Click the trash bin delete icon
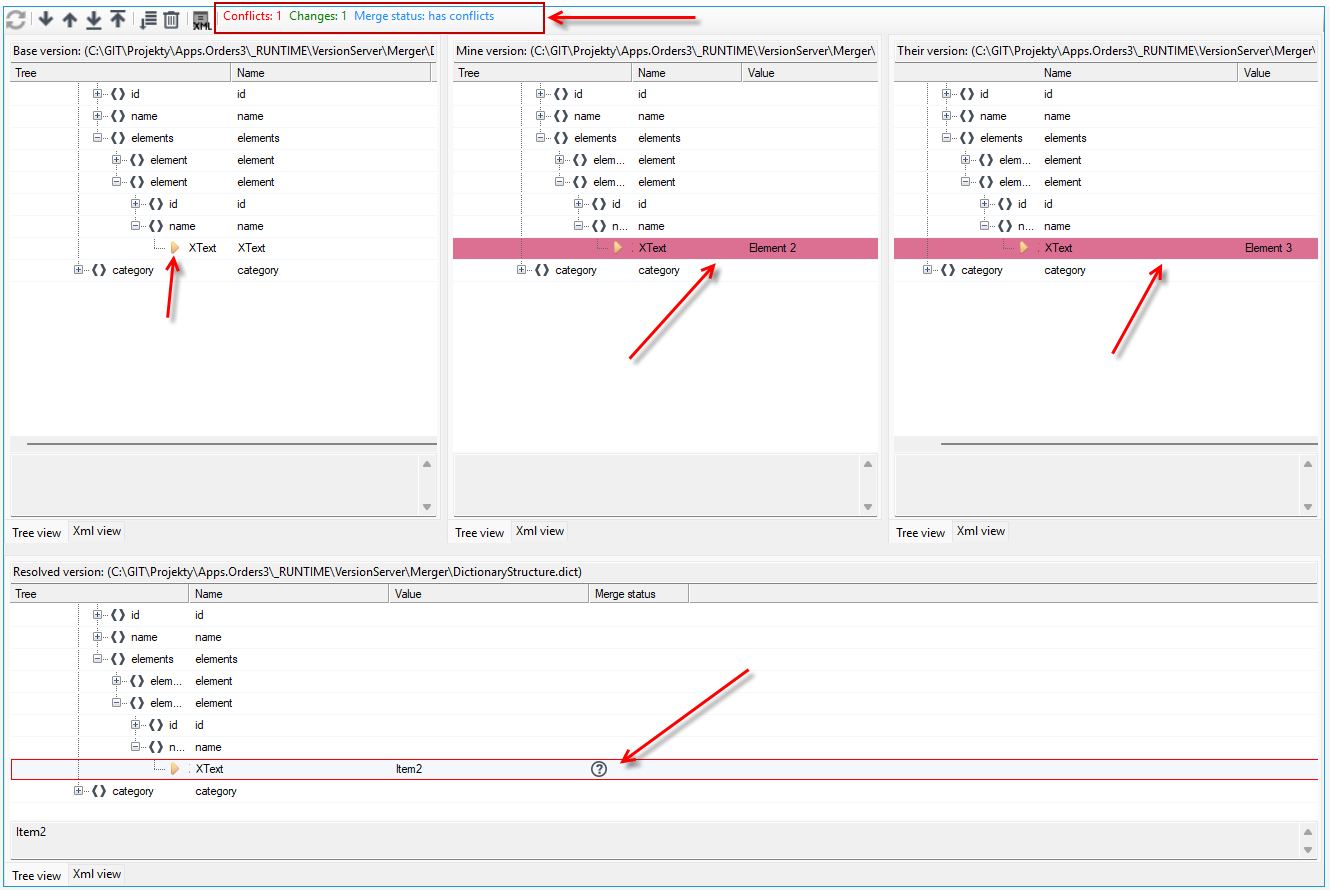This screenshot has height=890, width=1330. pyautogui.click(x=172, y=19)
